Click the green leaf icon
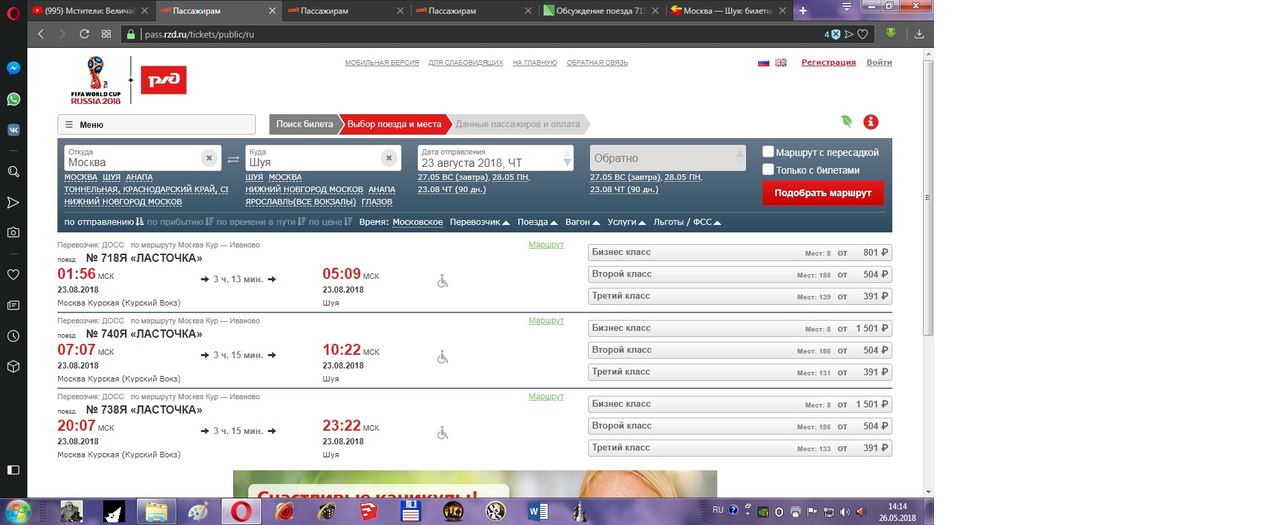The height and width of the screenshot is (525, 1280). pyautogui.click(x=846, y=122)
